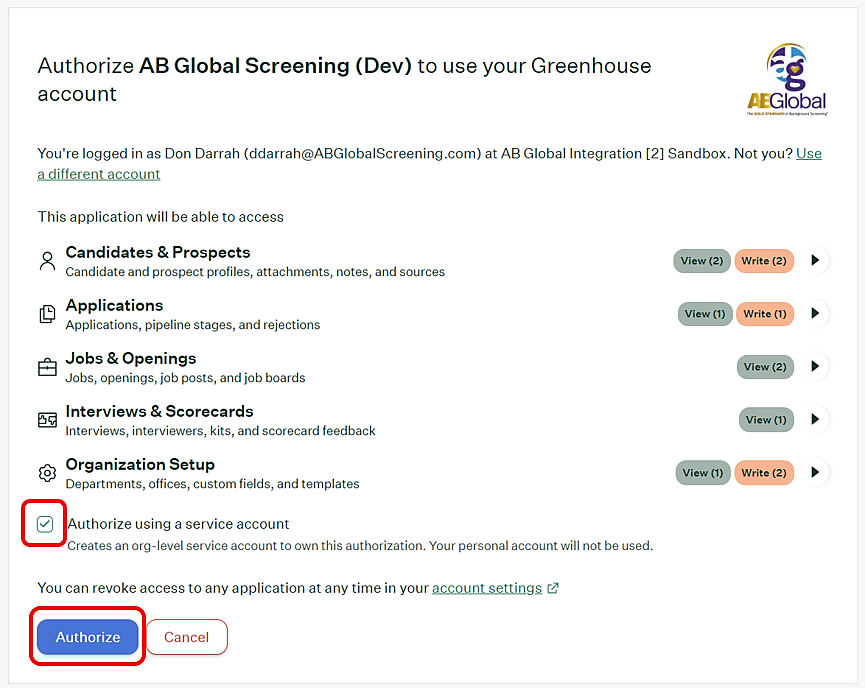Expand the Candidates & Prospects permissions arrow
The image size is (865, 688).
815,260
